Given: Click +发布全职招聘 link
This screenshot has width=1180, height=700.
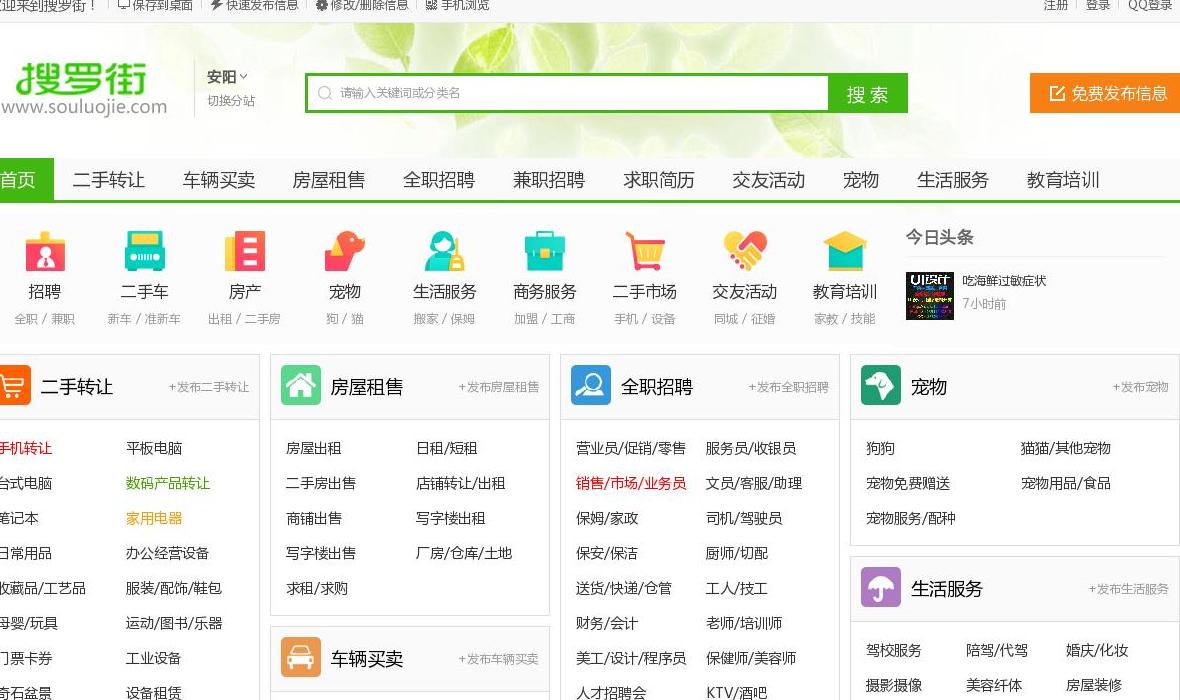Looking at the screenshot, I should pyautogui.click(x=789, y=387).
